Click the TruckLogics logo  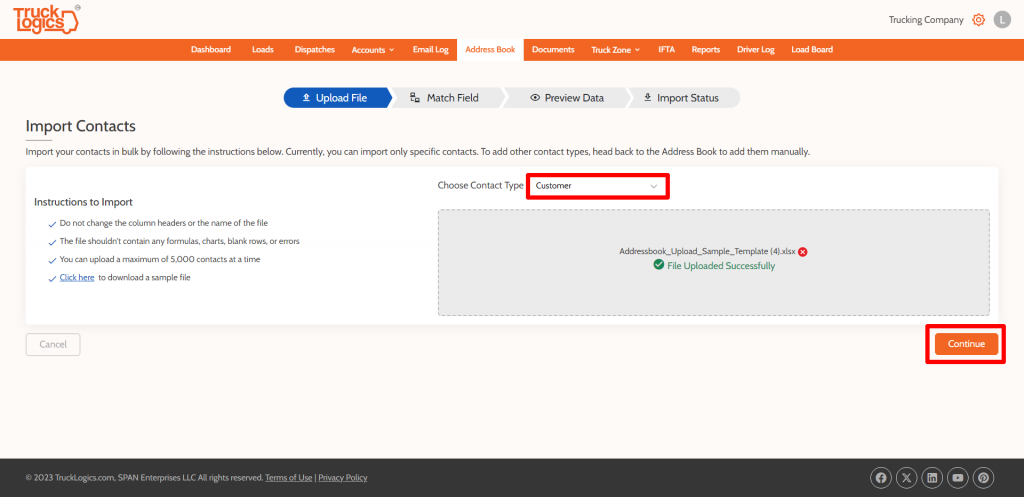(x=46, y=19)
